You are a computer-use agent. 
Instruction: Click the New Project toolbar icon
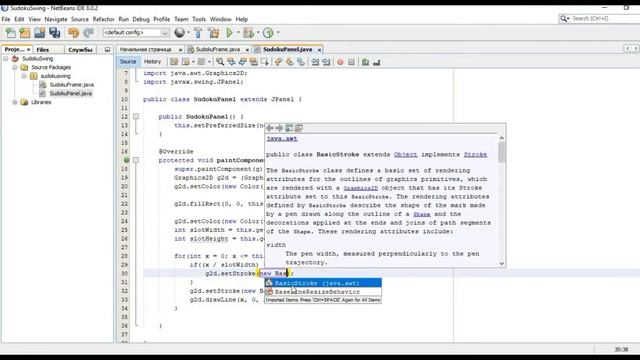coord(25,33)
